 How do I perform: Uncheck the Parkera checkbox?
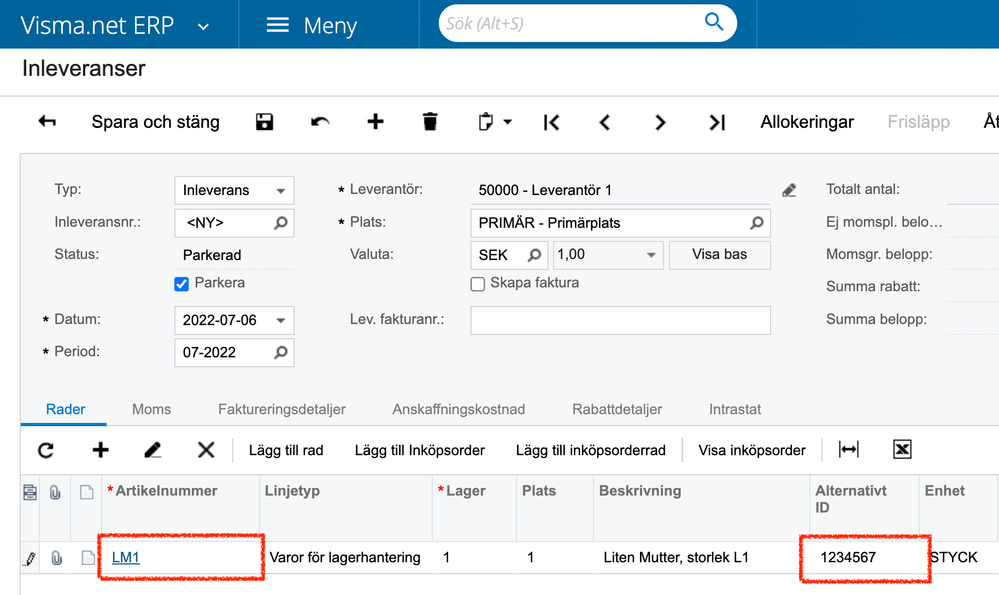182,283
